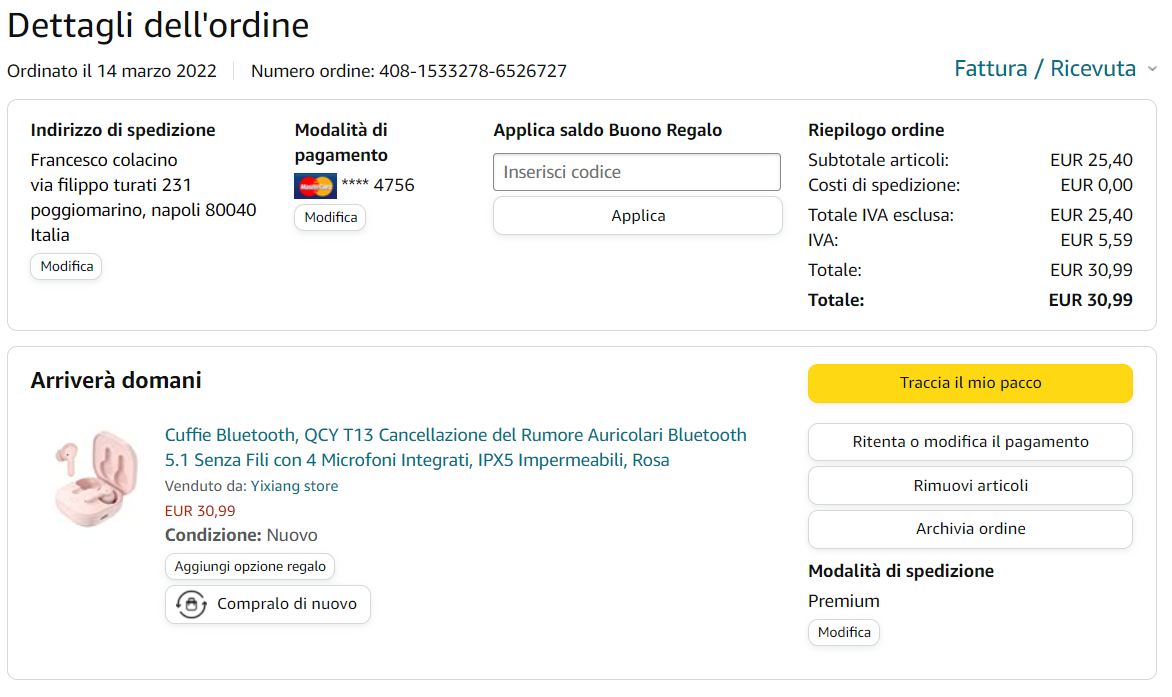Add gift option with Aggiungi opzione regalo

pyautogui.click(x=250, y=566)
